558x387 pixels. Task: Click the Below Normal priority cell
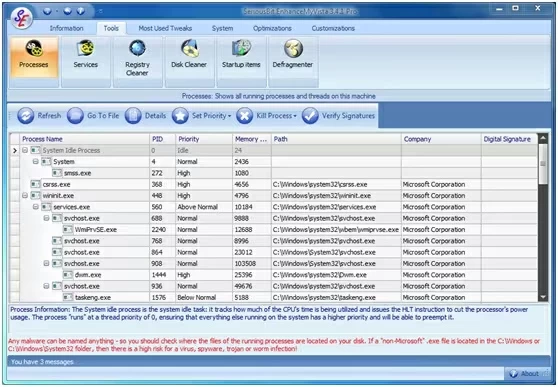(204, 297)
